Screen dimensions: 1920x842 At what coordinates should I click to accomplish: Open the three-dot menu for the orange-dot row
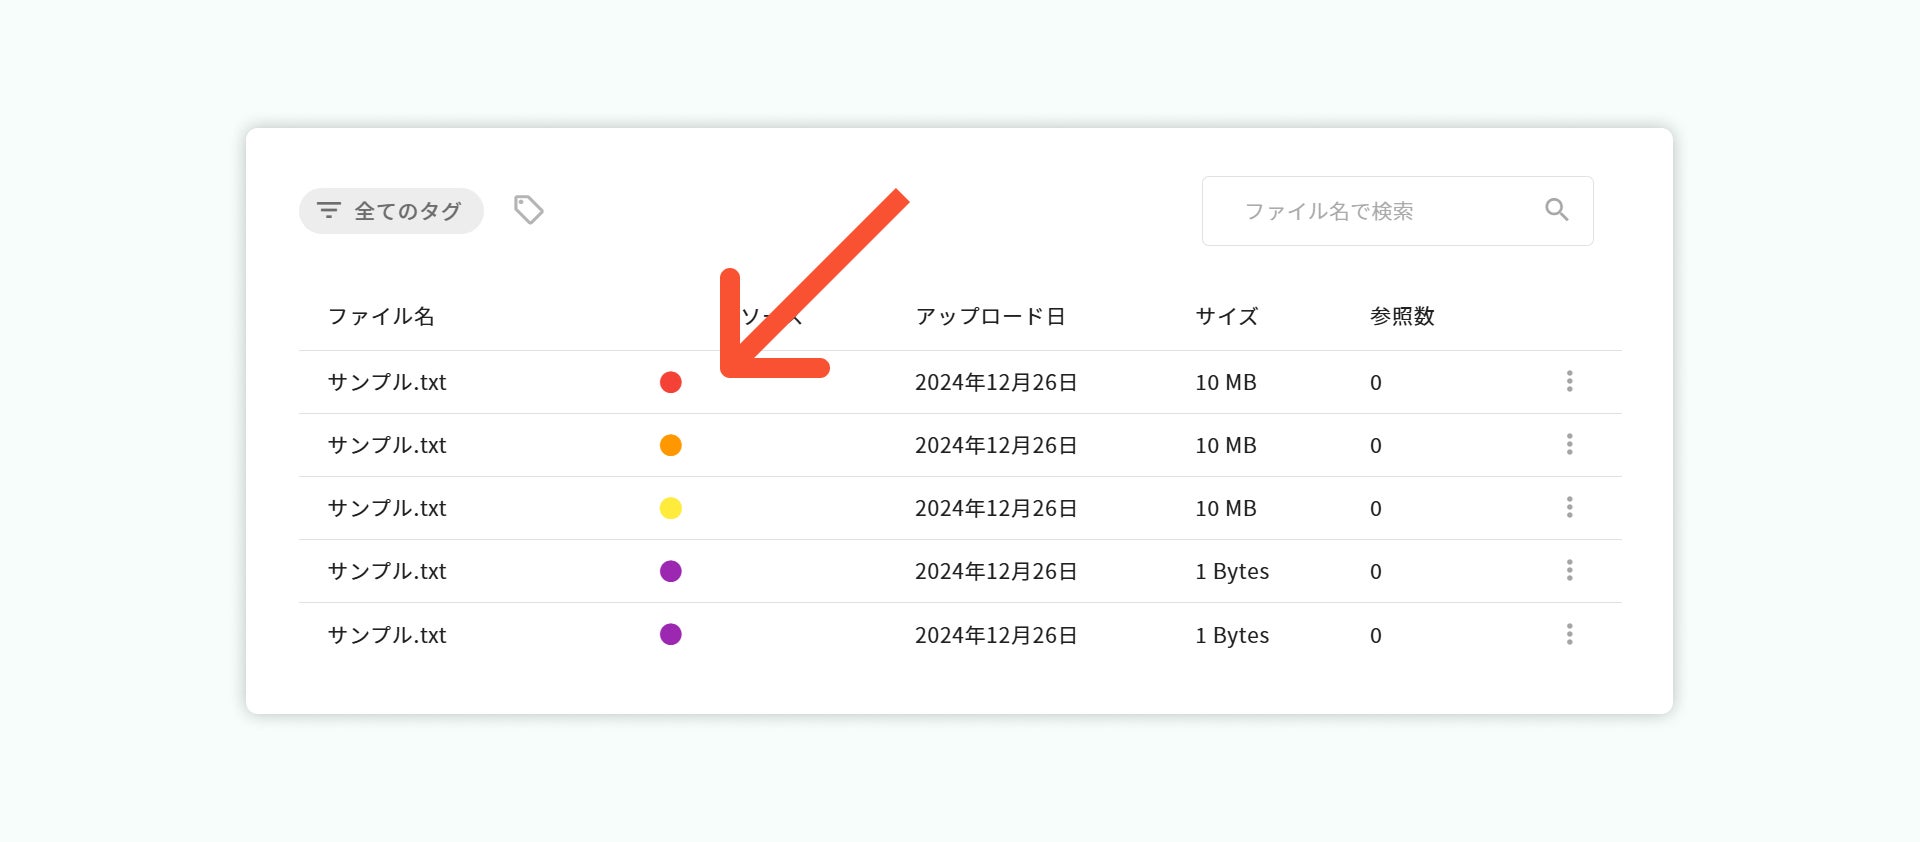click(x=1569, y=444)
